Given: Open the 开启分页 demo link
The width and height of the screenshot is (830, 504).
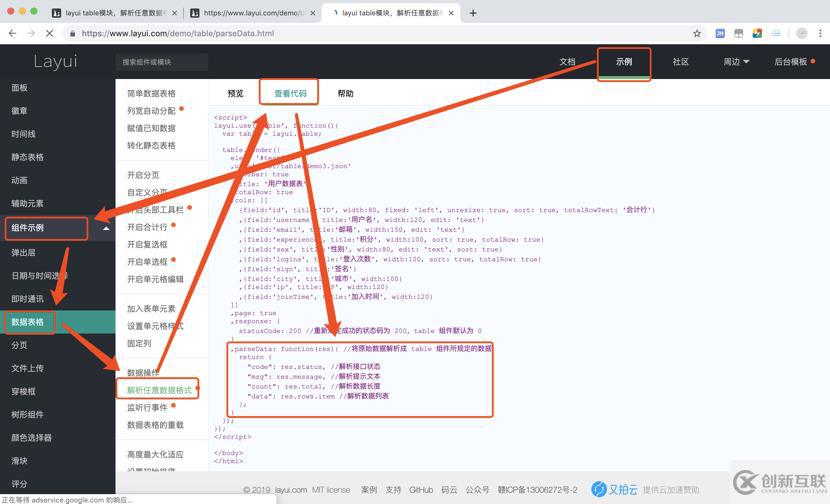Looking at the screenshot, I should click(x=143, y=175).
